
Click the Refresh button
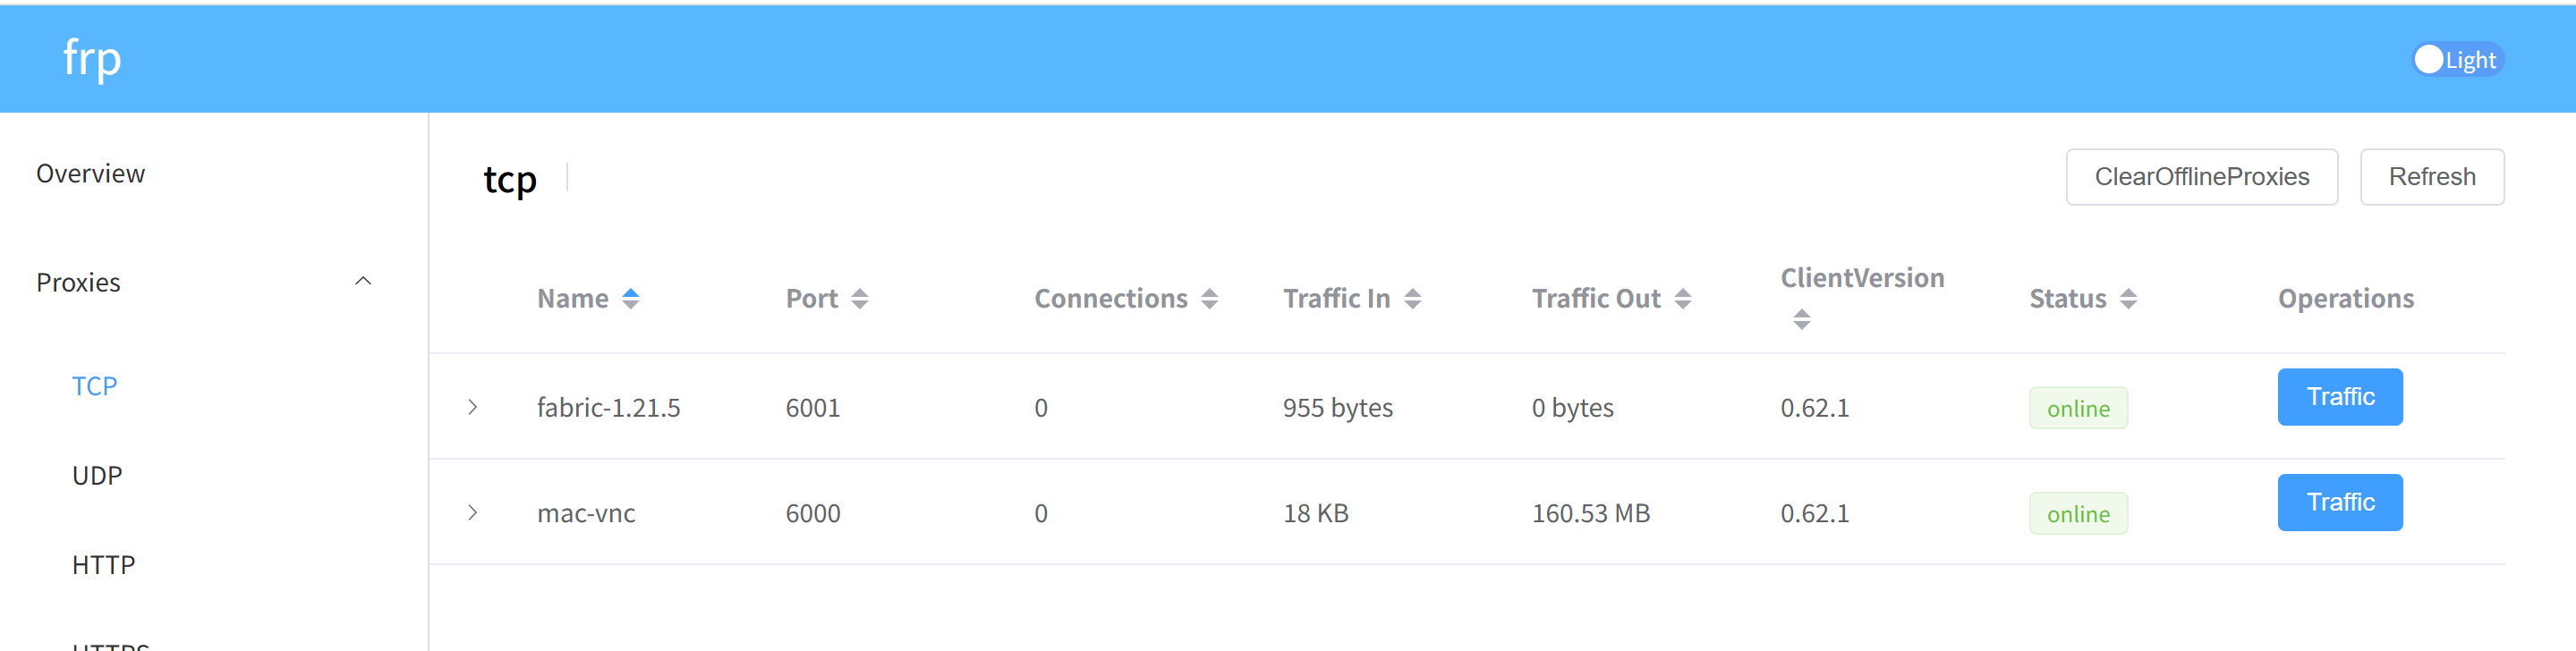pos(2431,177)
